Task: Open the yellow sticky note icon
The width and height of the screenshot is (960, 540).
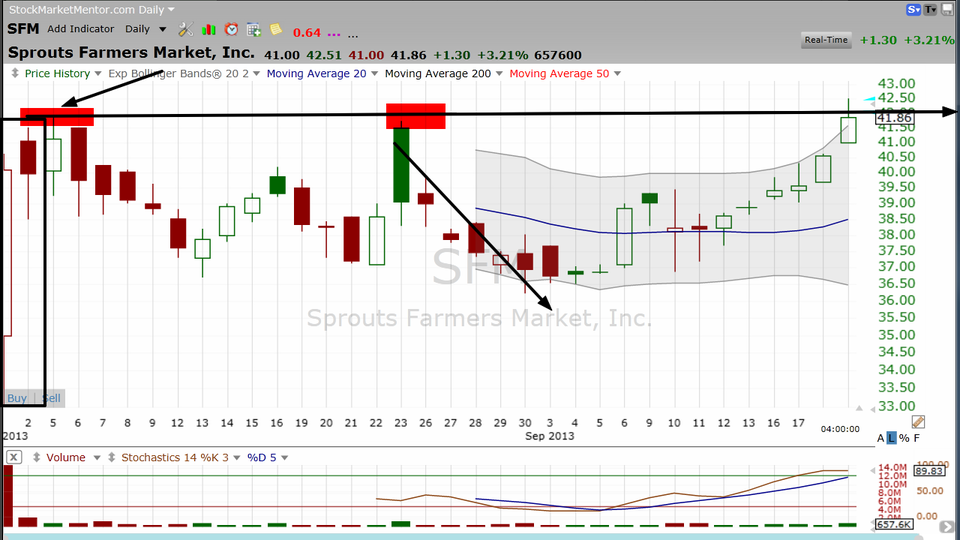Action: (x=276, y=29)
